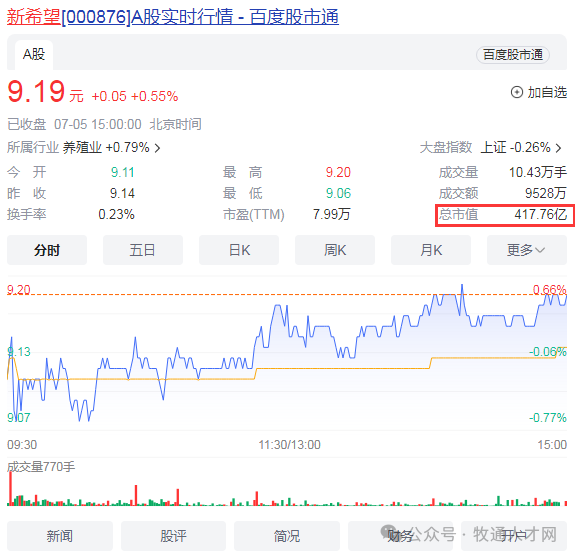Screen dimensions: 575x557
Task: Click the 换手率 value 0.23%
Action: [x=117, y=214]
